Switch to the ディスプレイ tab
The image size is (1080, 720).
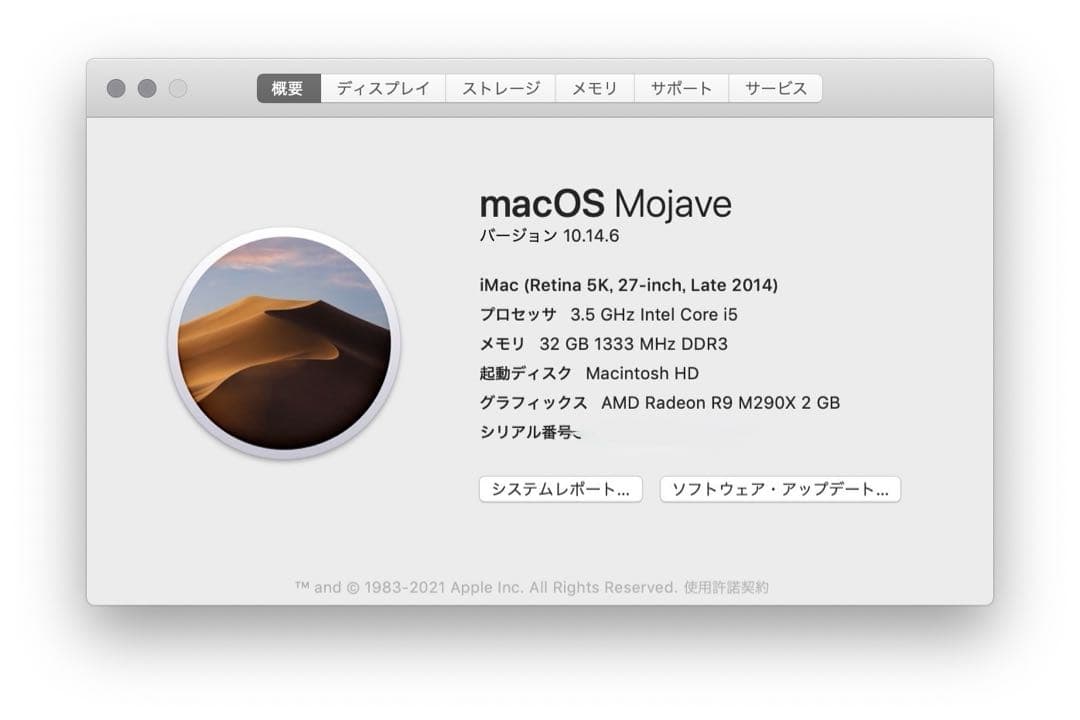point(383,88)
